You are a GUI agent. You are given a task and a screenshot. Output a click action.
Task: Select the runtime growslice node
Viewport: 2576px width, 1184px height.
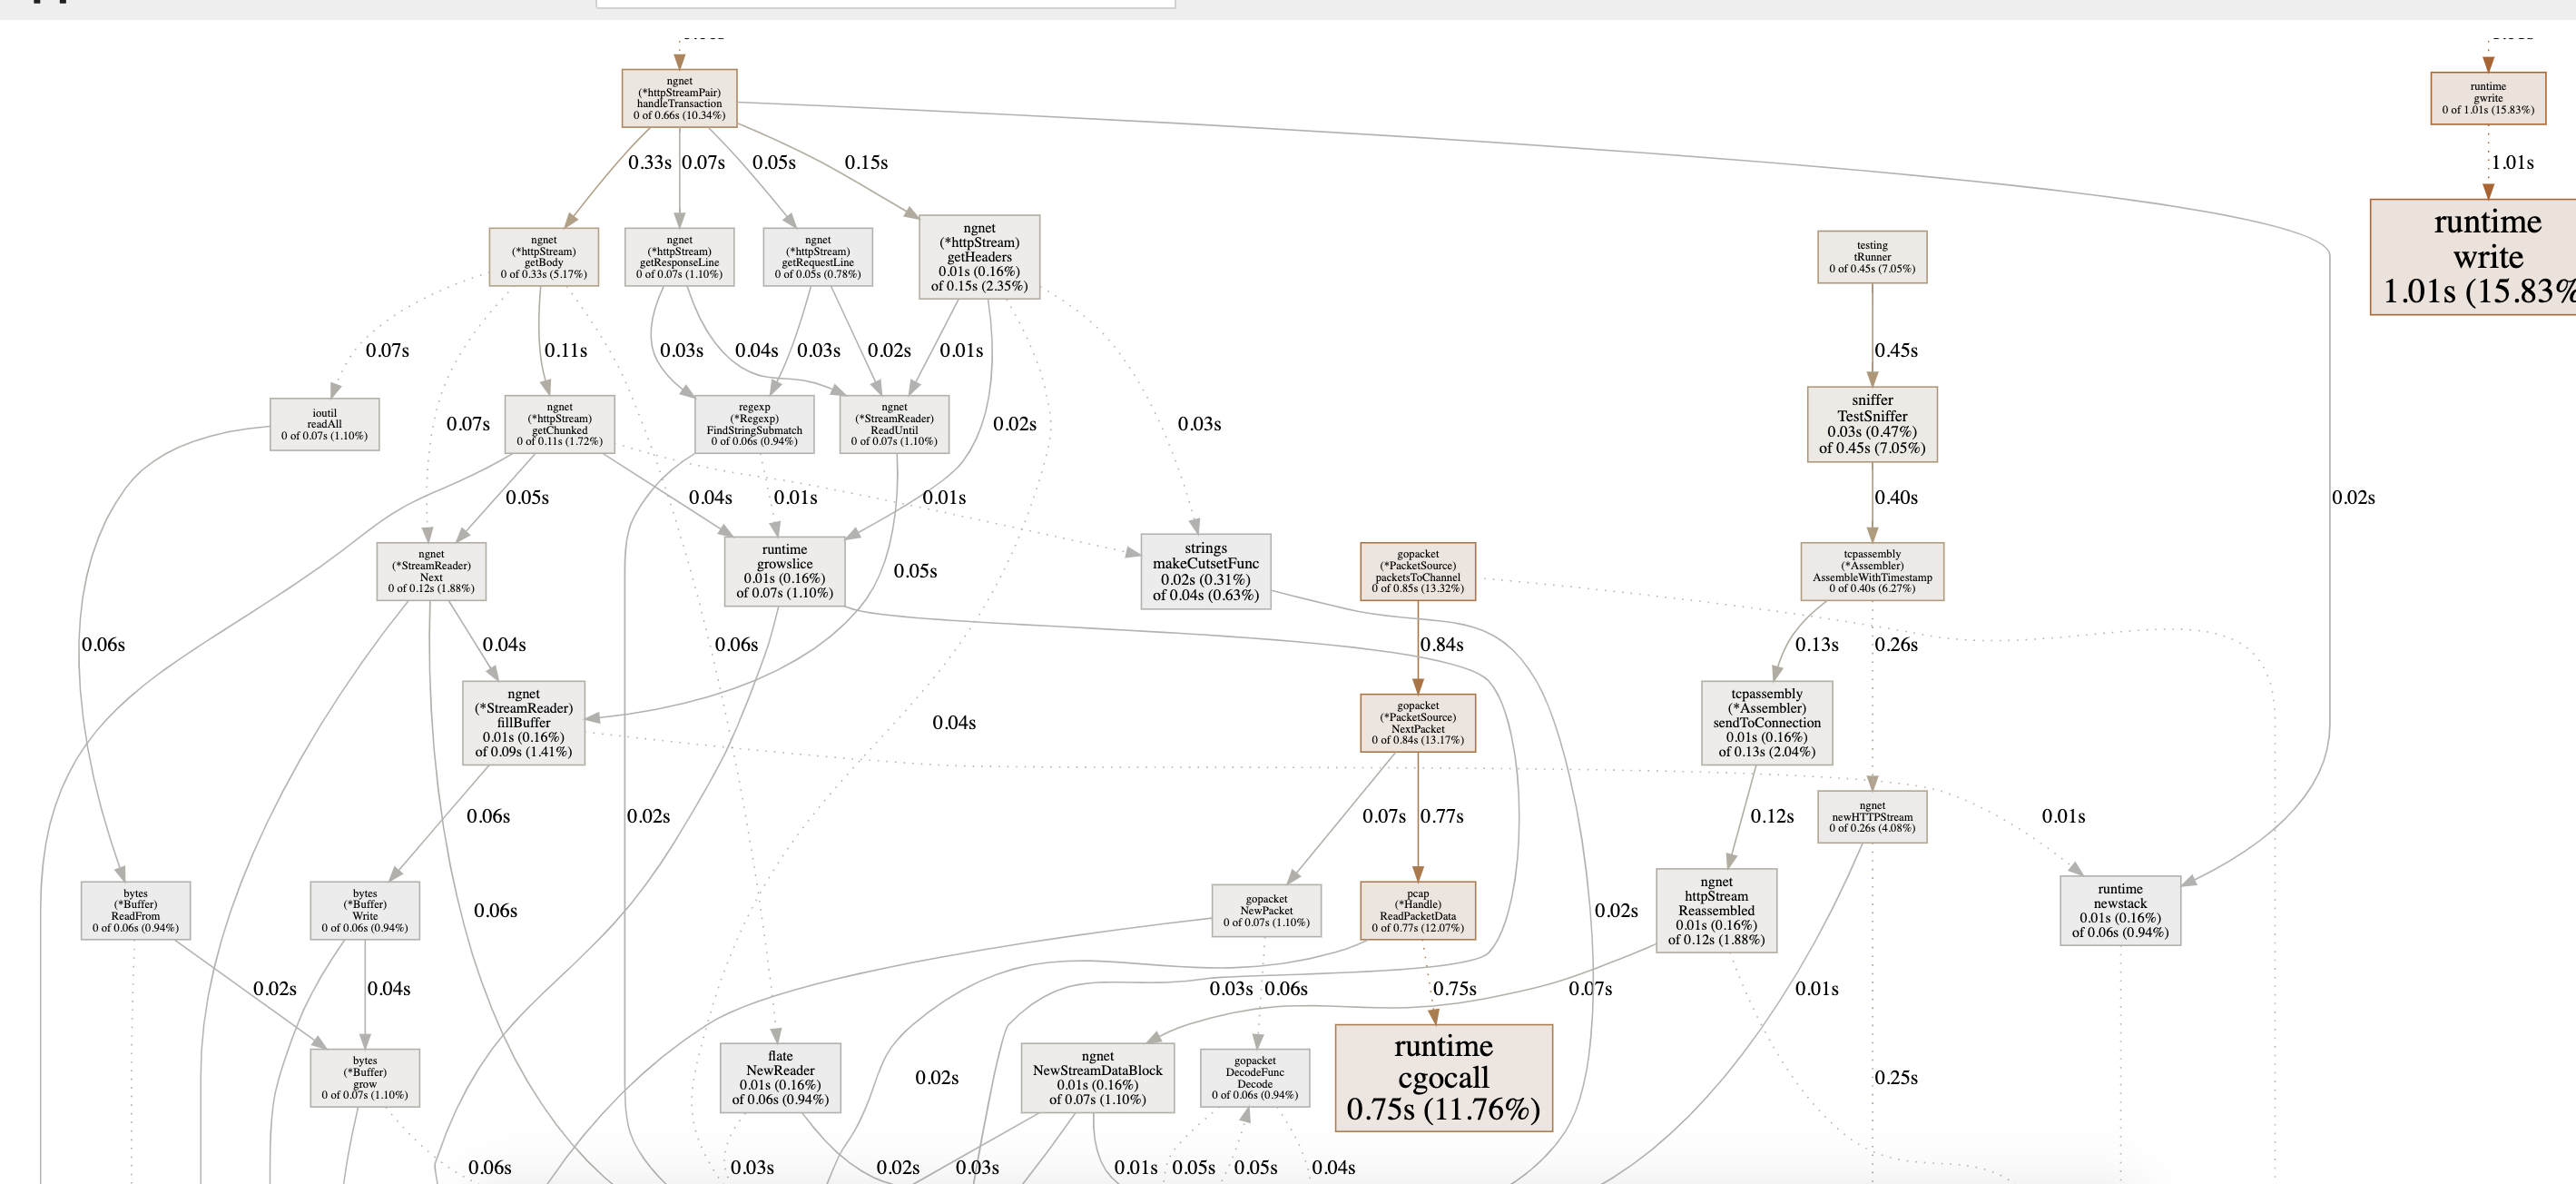(x=785, y=571)
